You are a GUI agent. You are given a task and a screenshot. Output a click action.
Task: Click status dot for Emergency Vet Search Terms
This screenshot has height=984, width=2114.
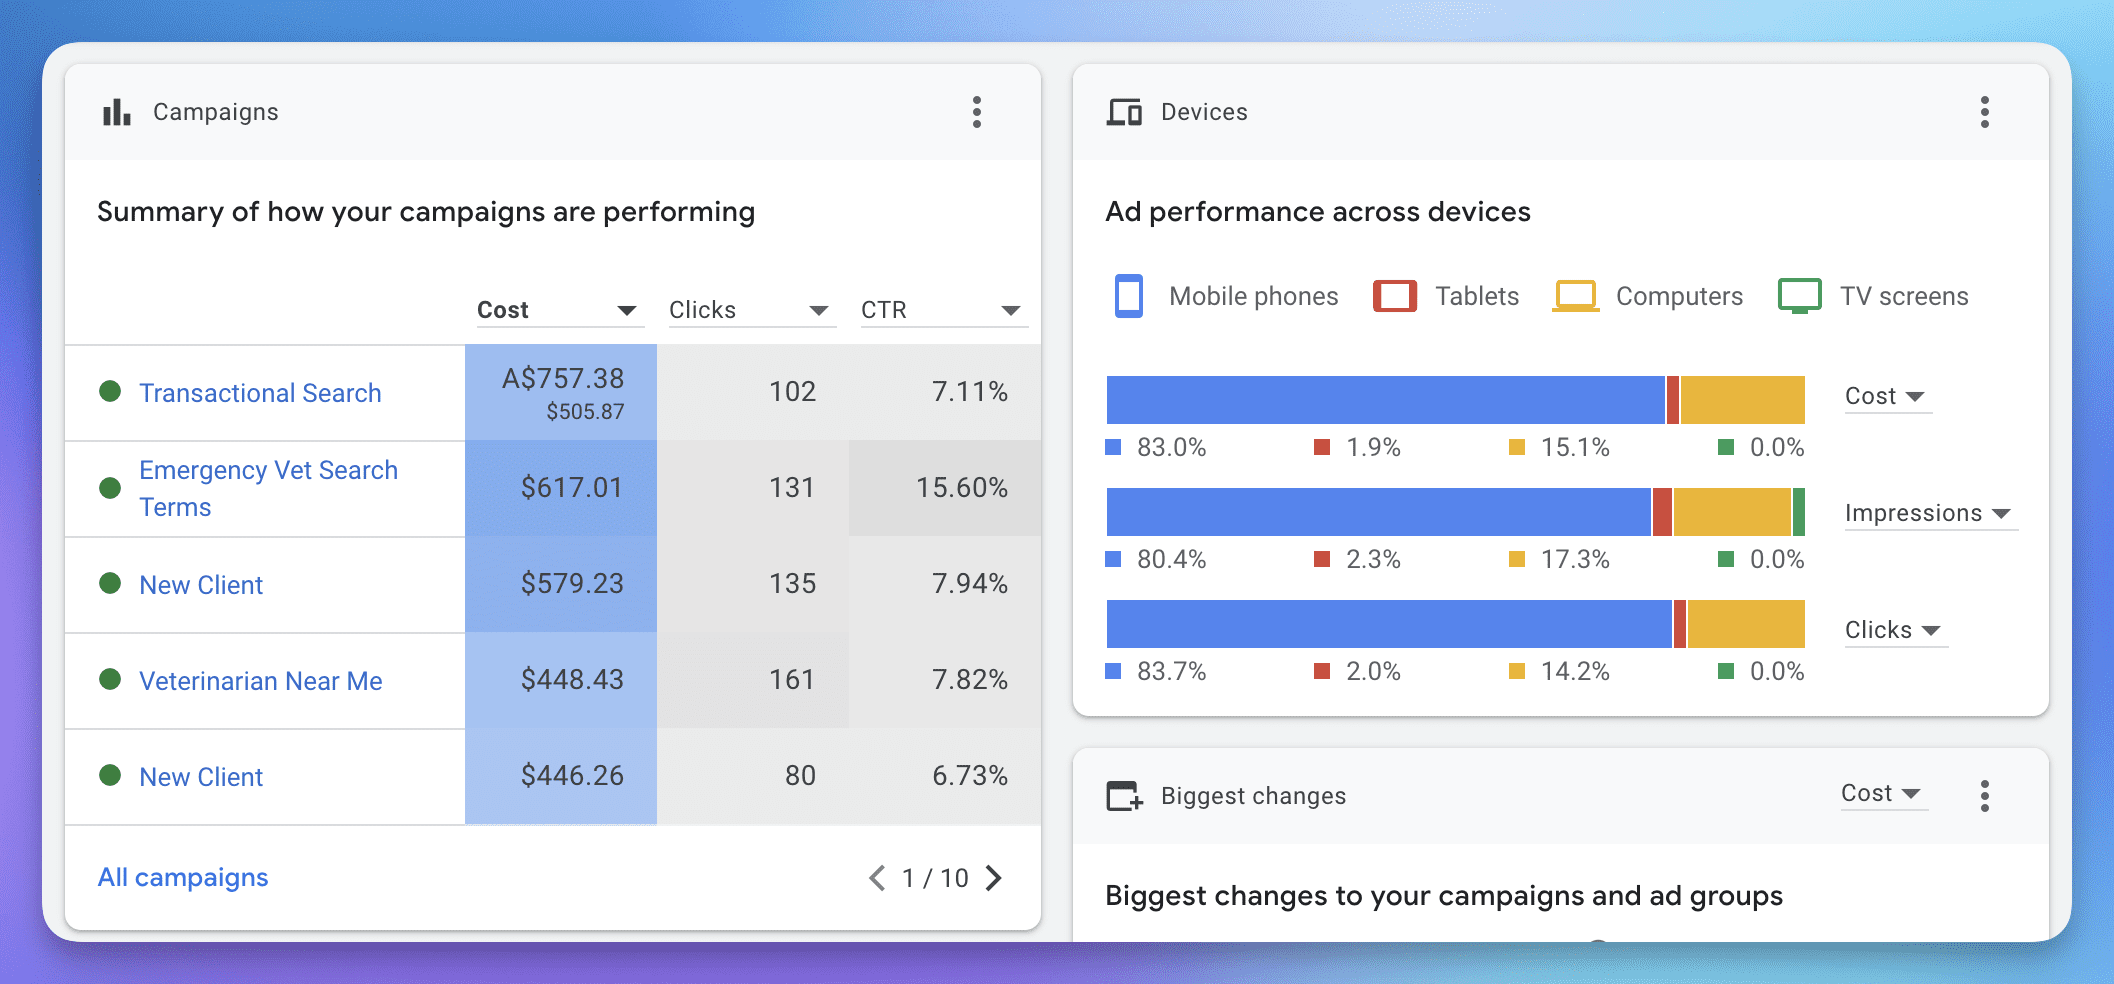click(x=110, y=488)
